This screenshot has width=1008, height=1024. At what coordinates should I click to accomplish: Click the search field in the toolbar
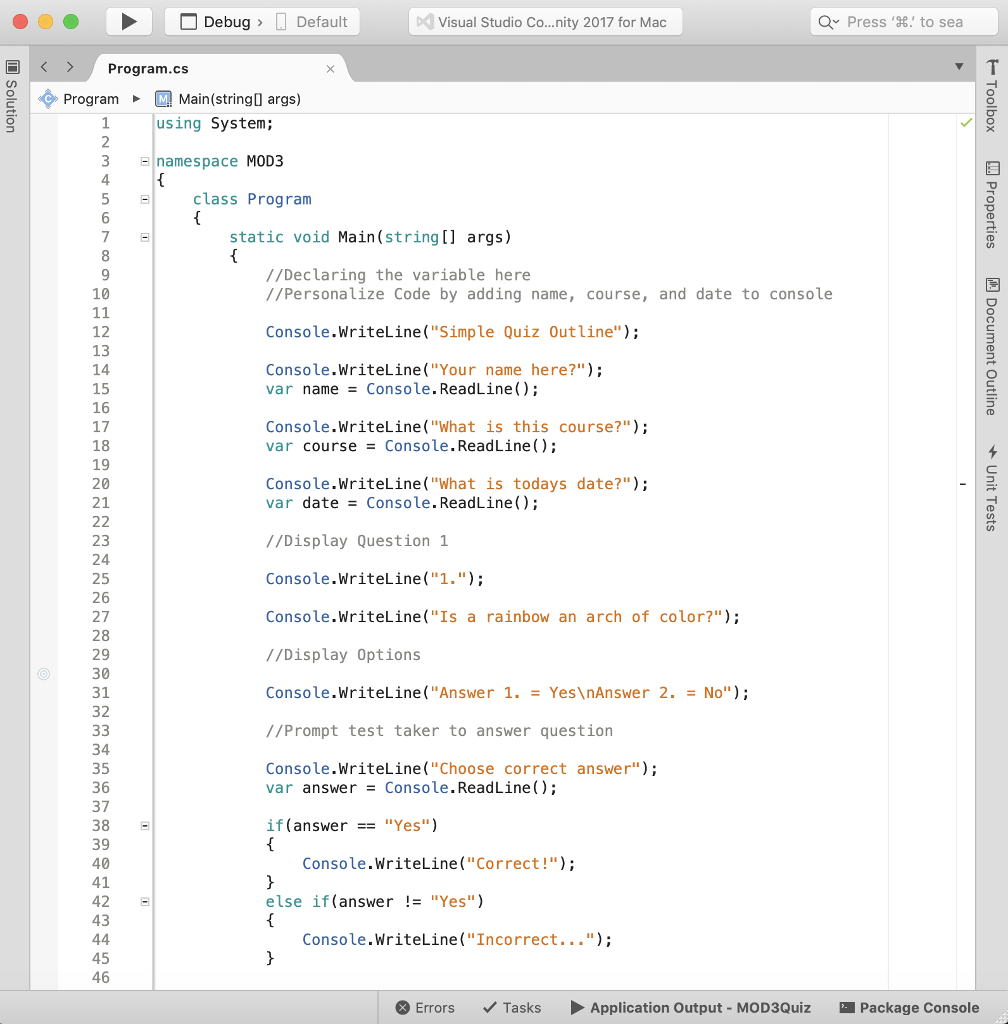coord(904,22)
